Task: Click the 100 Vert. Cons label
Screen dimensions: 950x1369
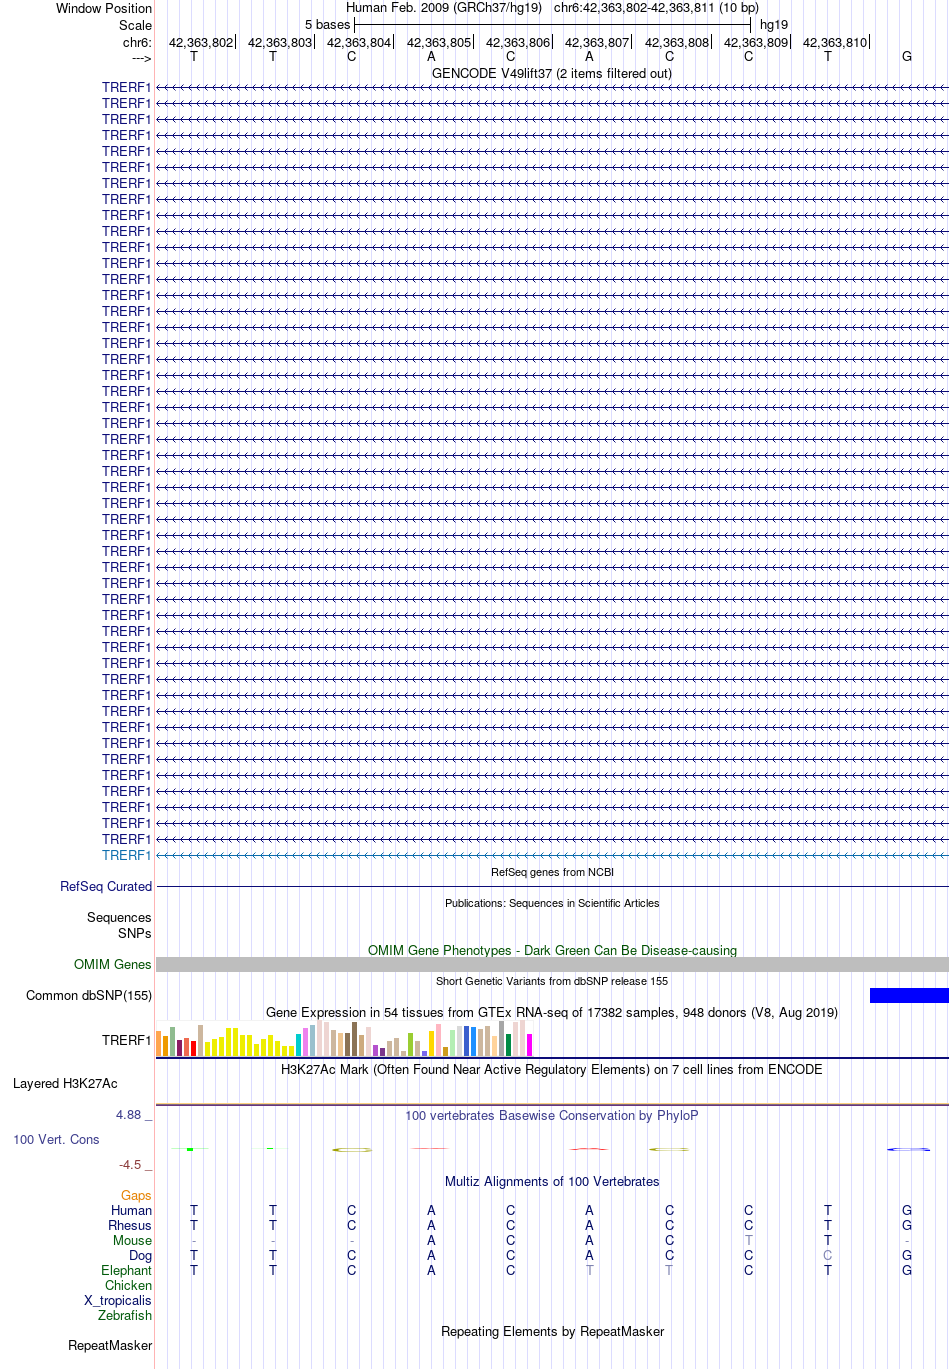Action: point(56,1139)
